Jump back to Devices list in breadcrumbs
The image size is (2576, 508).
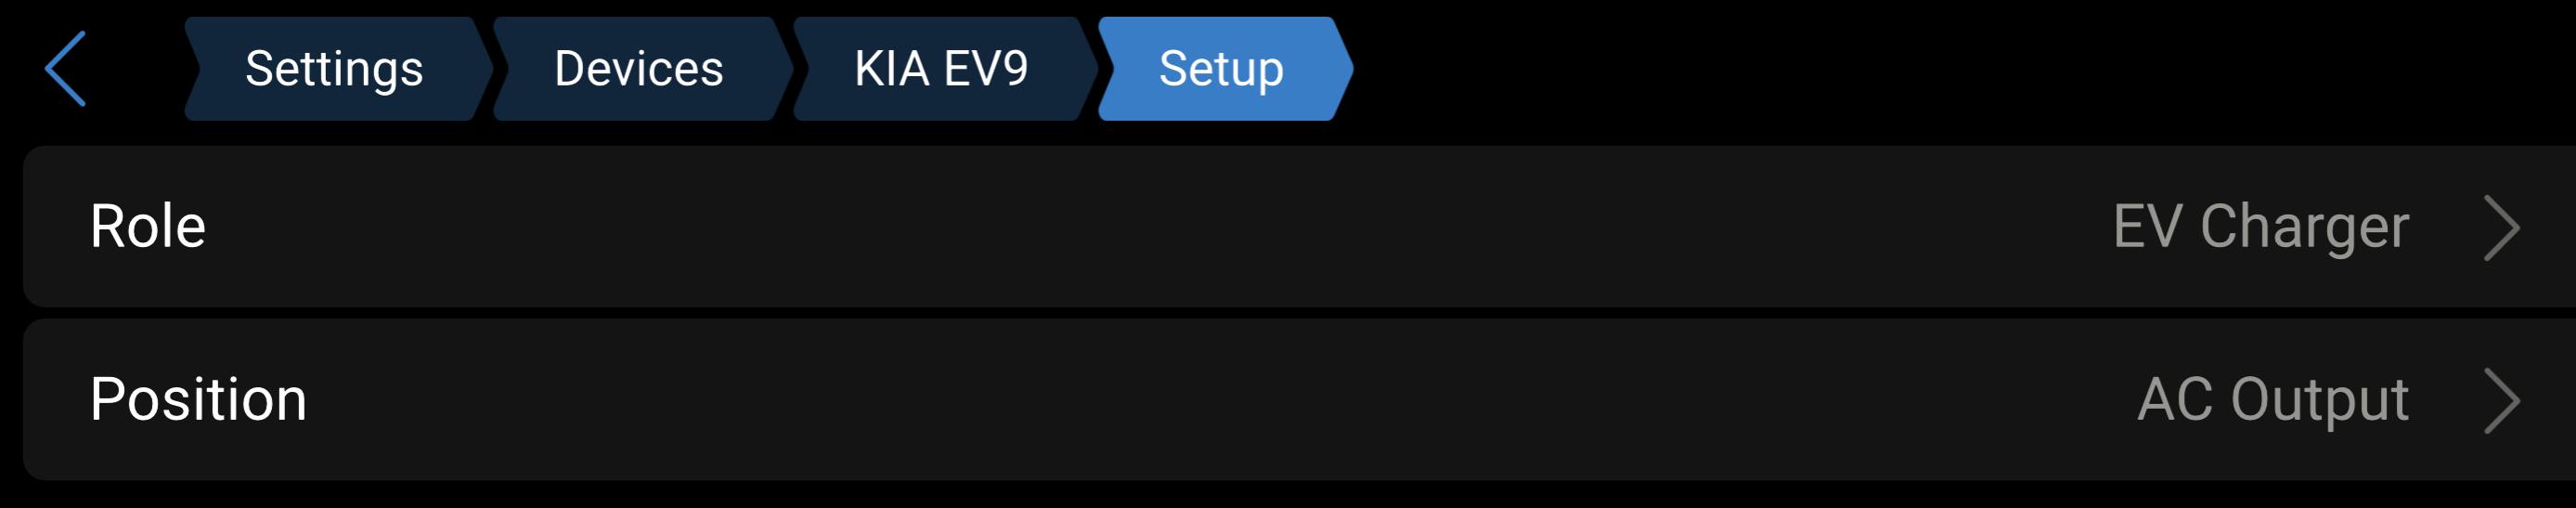(638, 68)
